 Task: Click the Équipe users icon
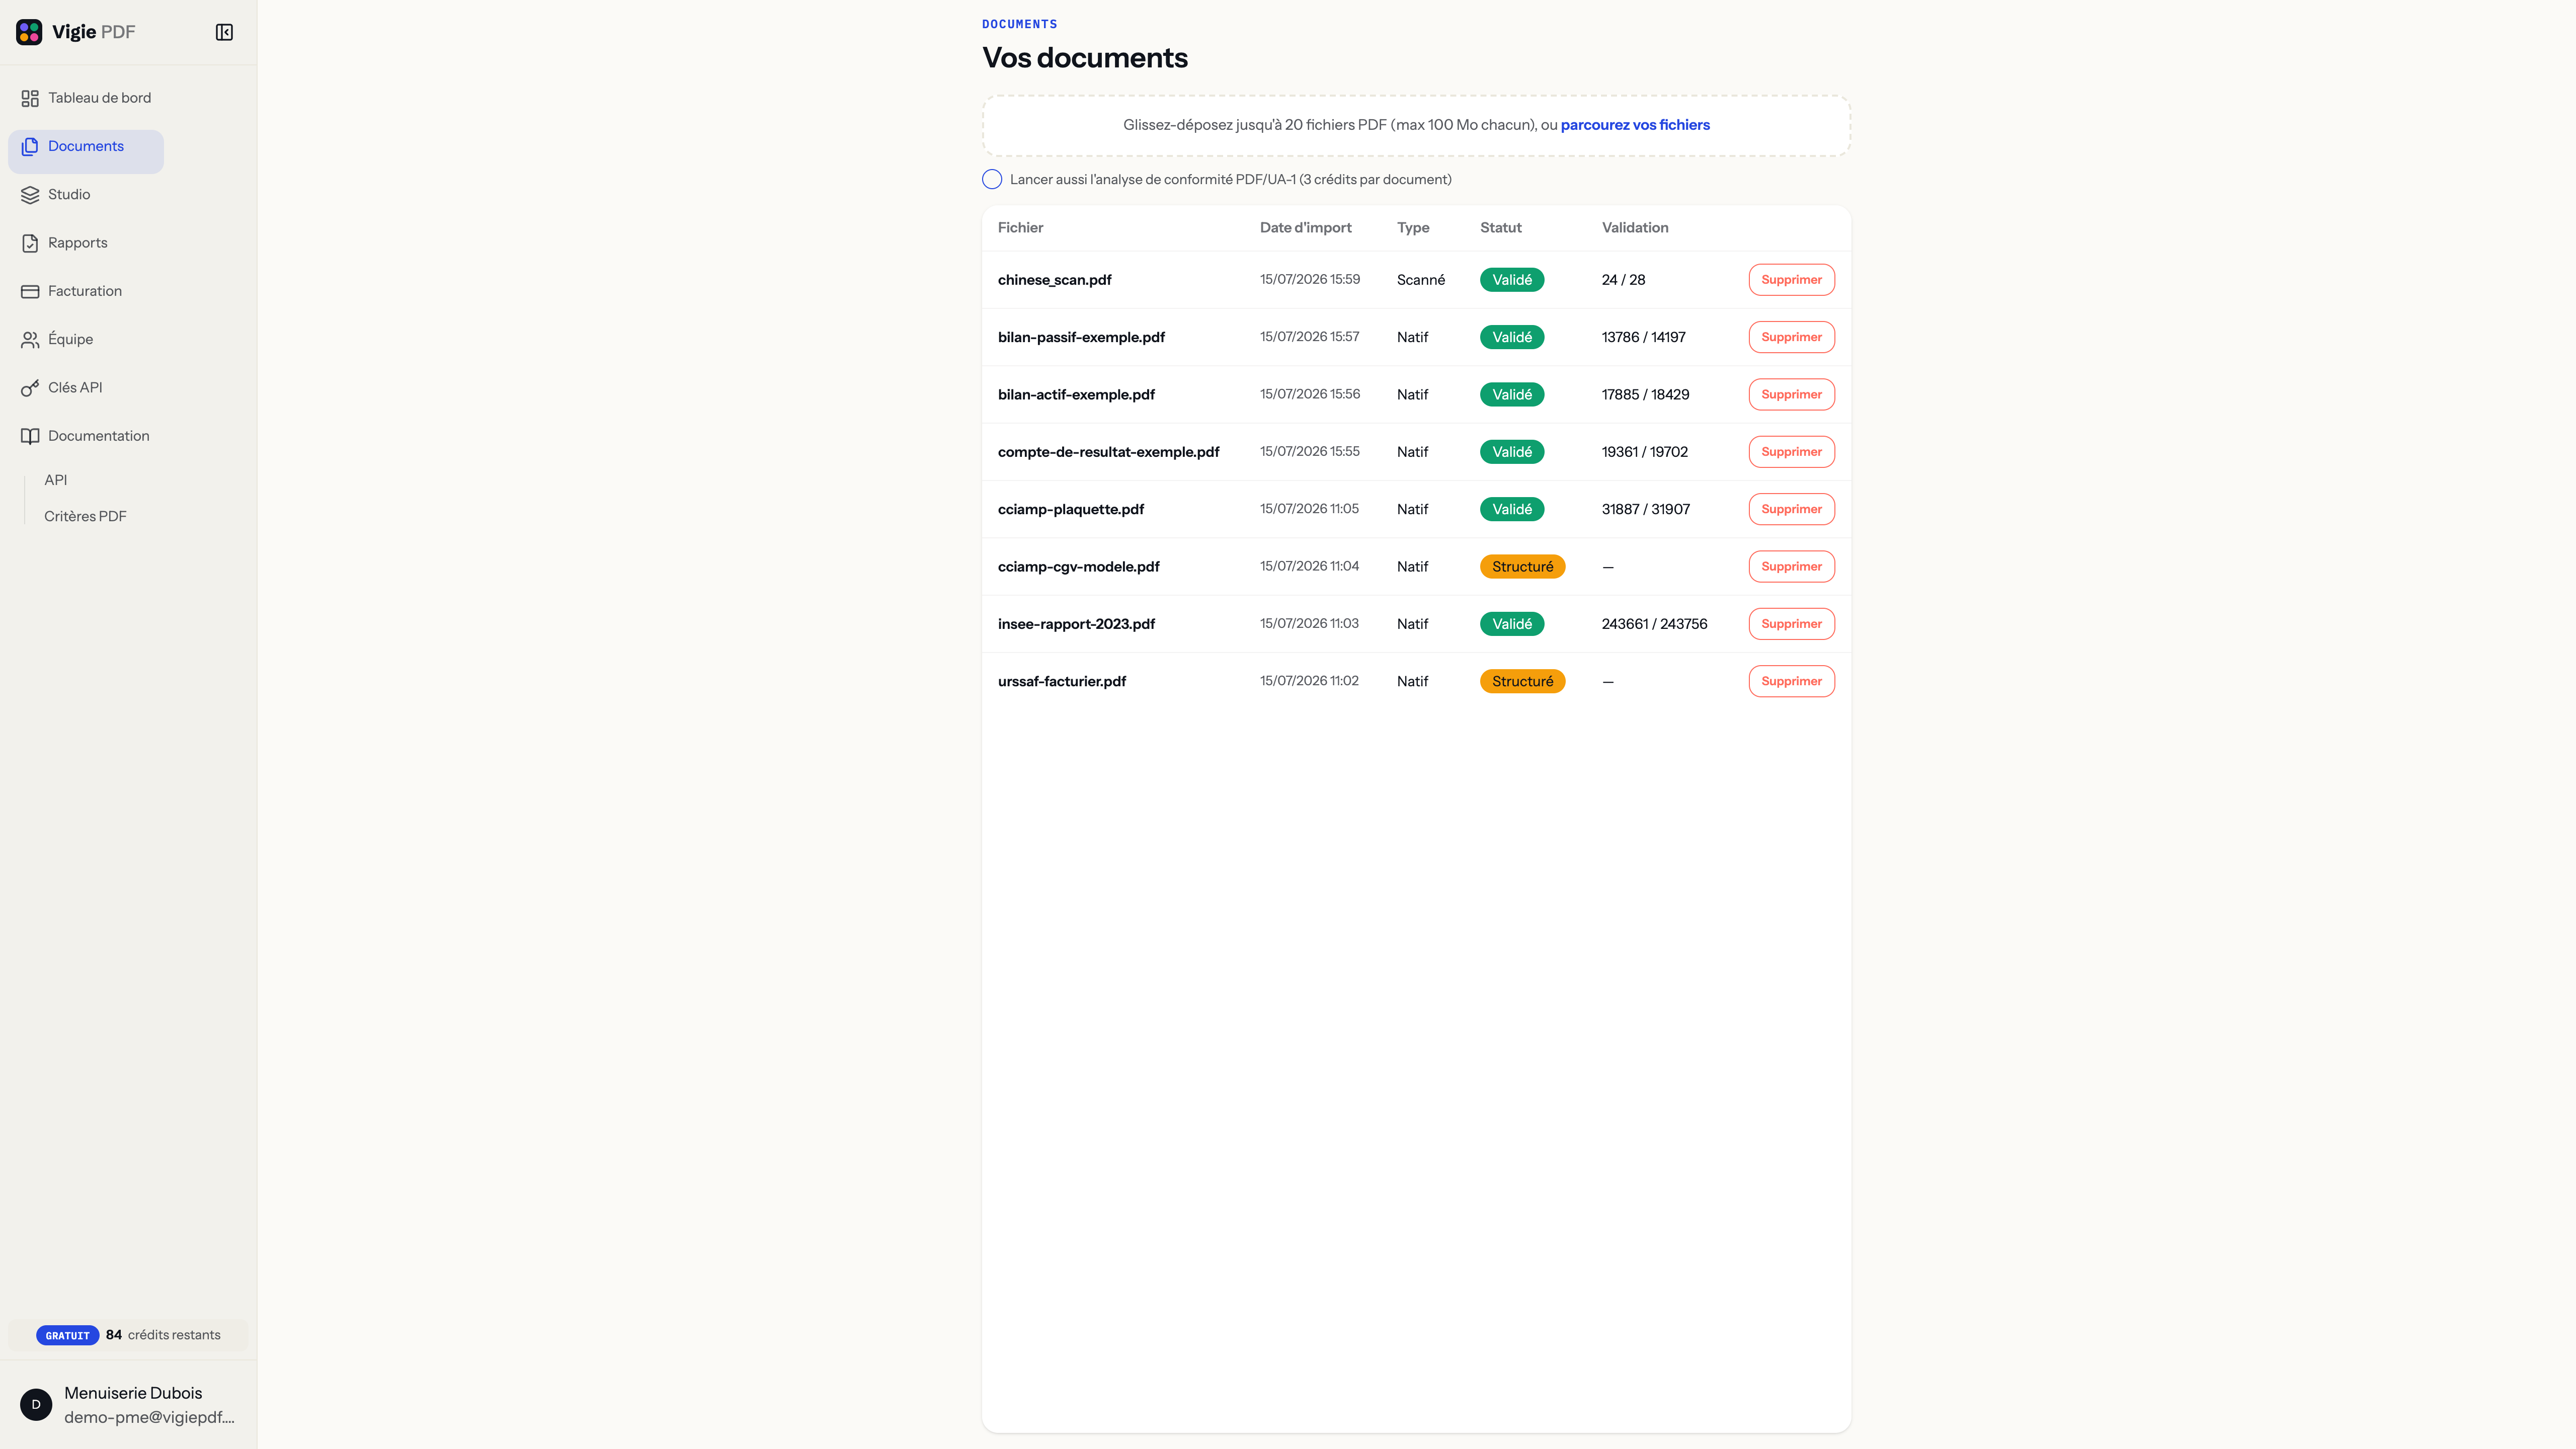[30, 339]
